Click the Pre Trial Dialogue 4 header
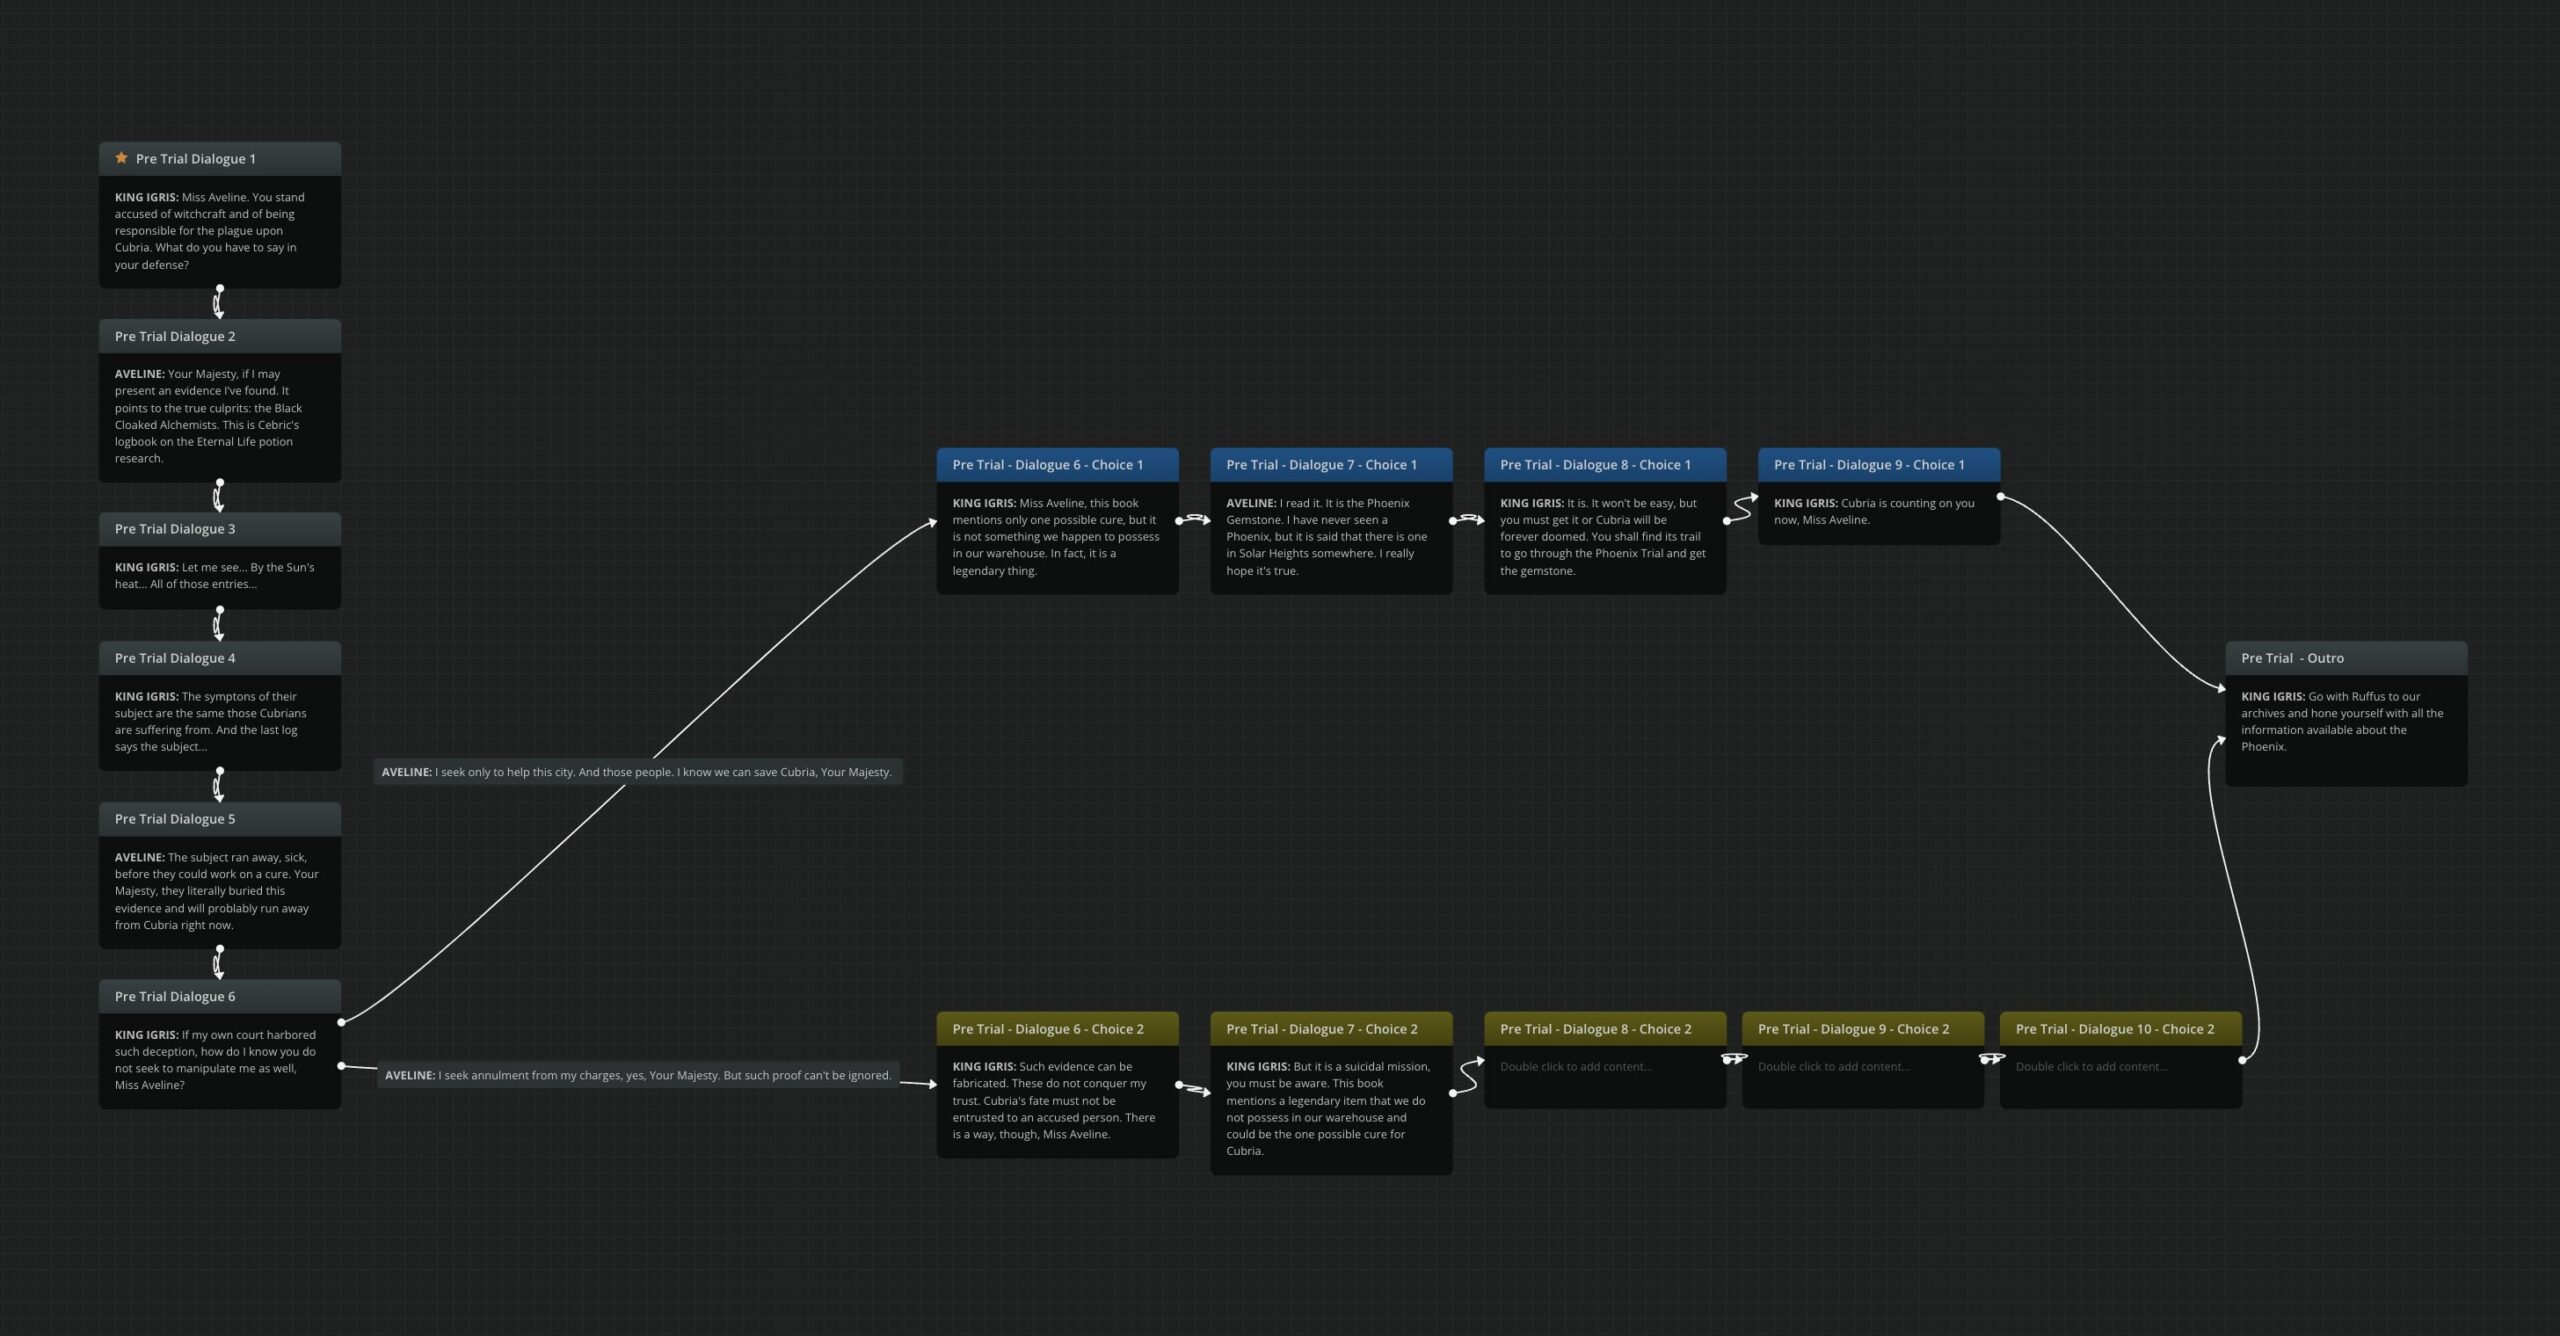The width and height of the screenshot is (2560, 1336). pyautogui.click(x=219, y=658)
